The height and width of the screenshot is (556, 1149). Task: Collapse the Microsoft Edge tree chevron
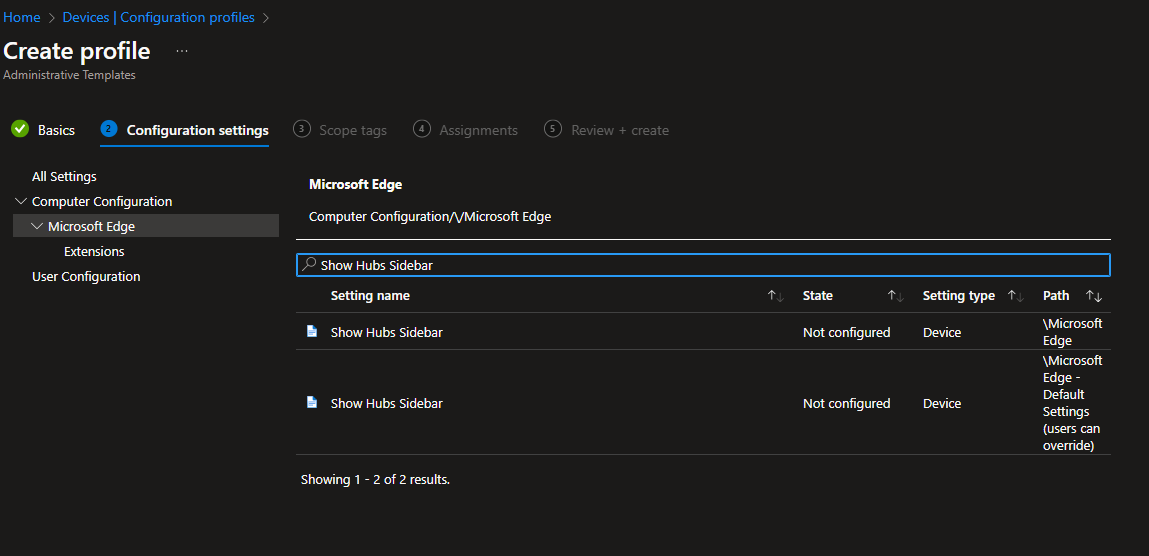tap(37, 226)
